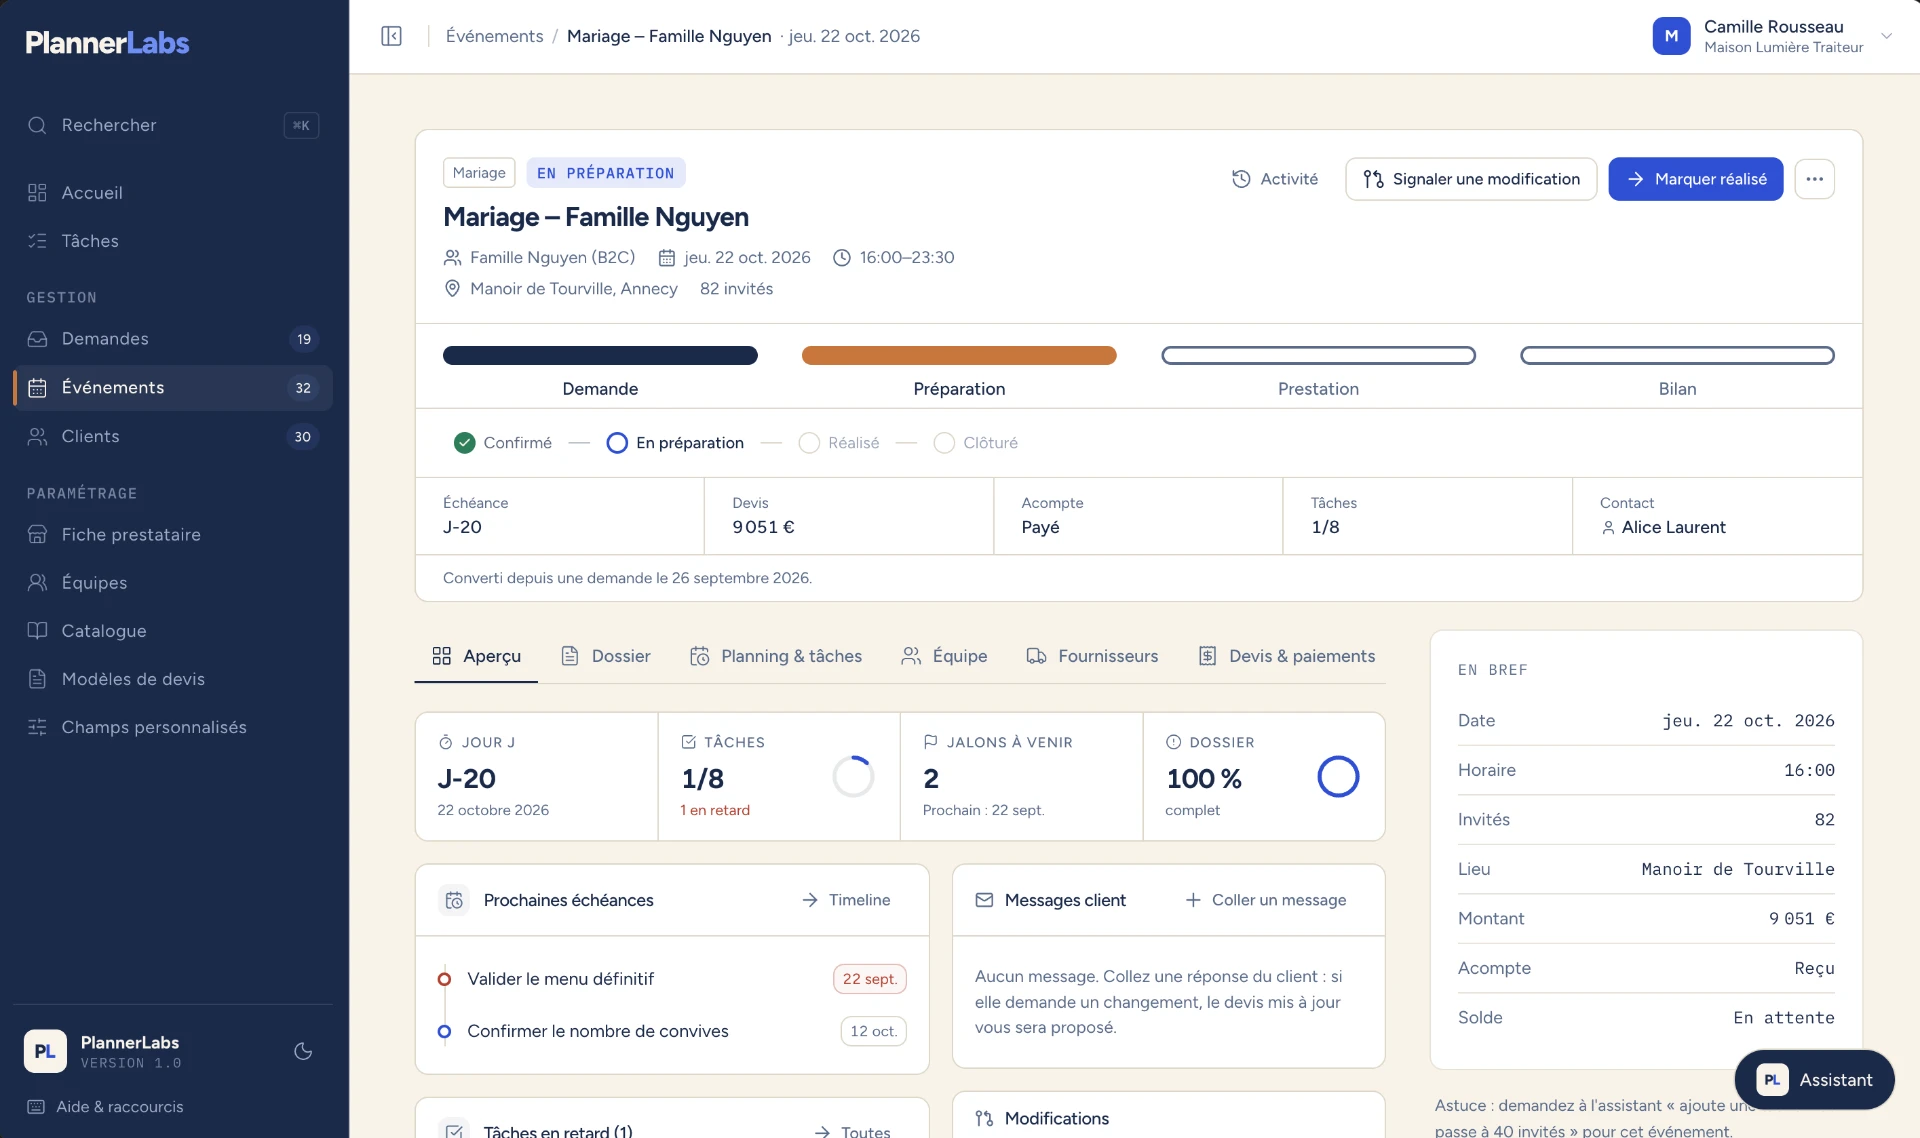Collapse the sidebar panel icon
Screen dimensions: 1920x1138
391,36
